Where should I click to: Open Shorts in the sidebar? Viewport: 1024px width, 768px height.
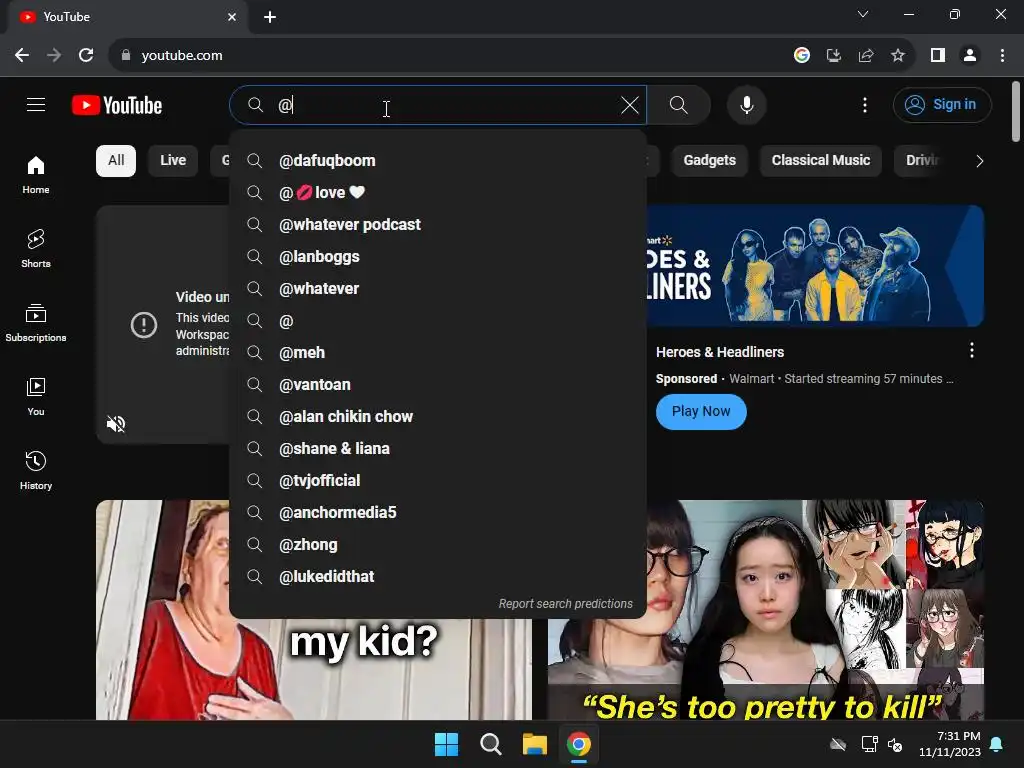[36, 249]
